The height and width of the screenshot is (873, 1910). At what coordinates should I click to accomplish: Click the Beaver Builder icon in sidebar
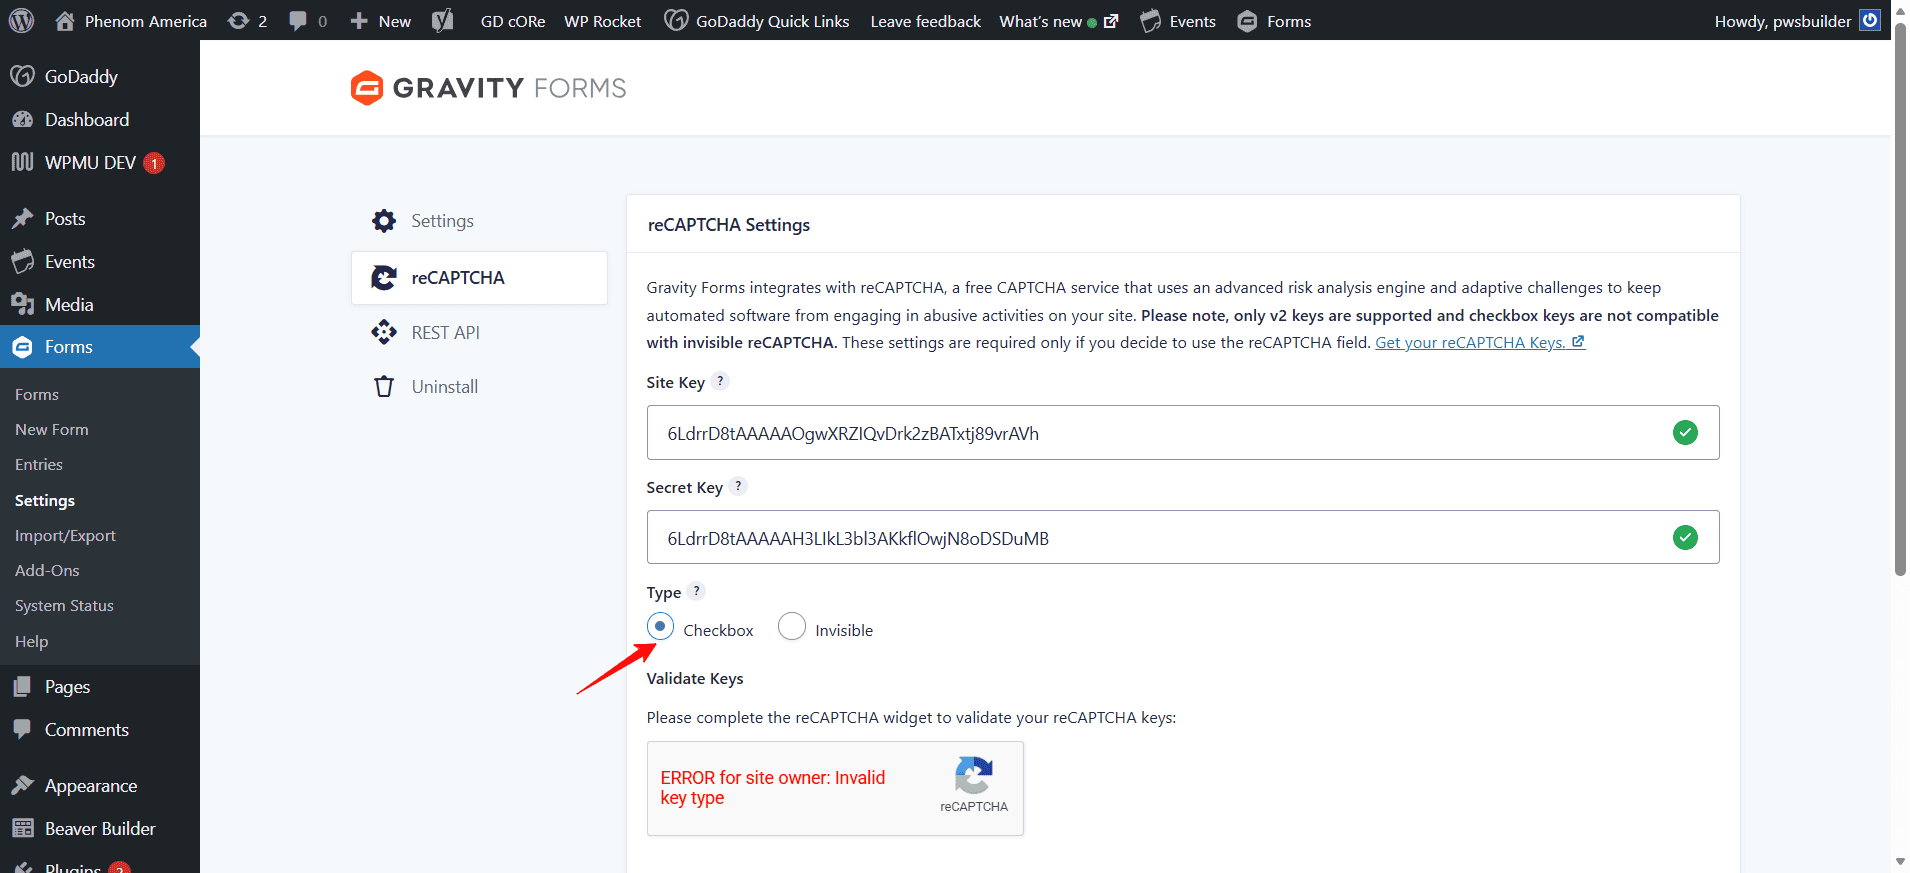point(22,828)
